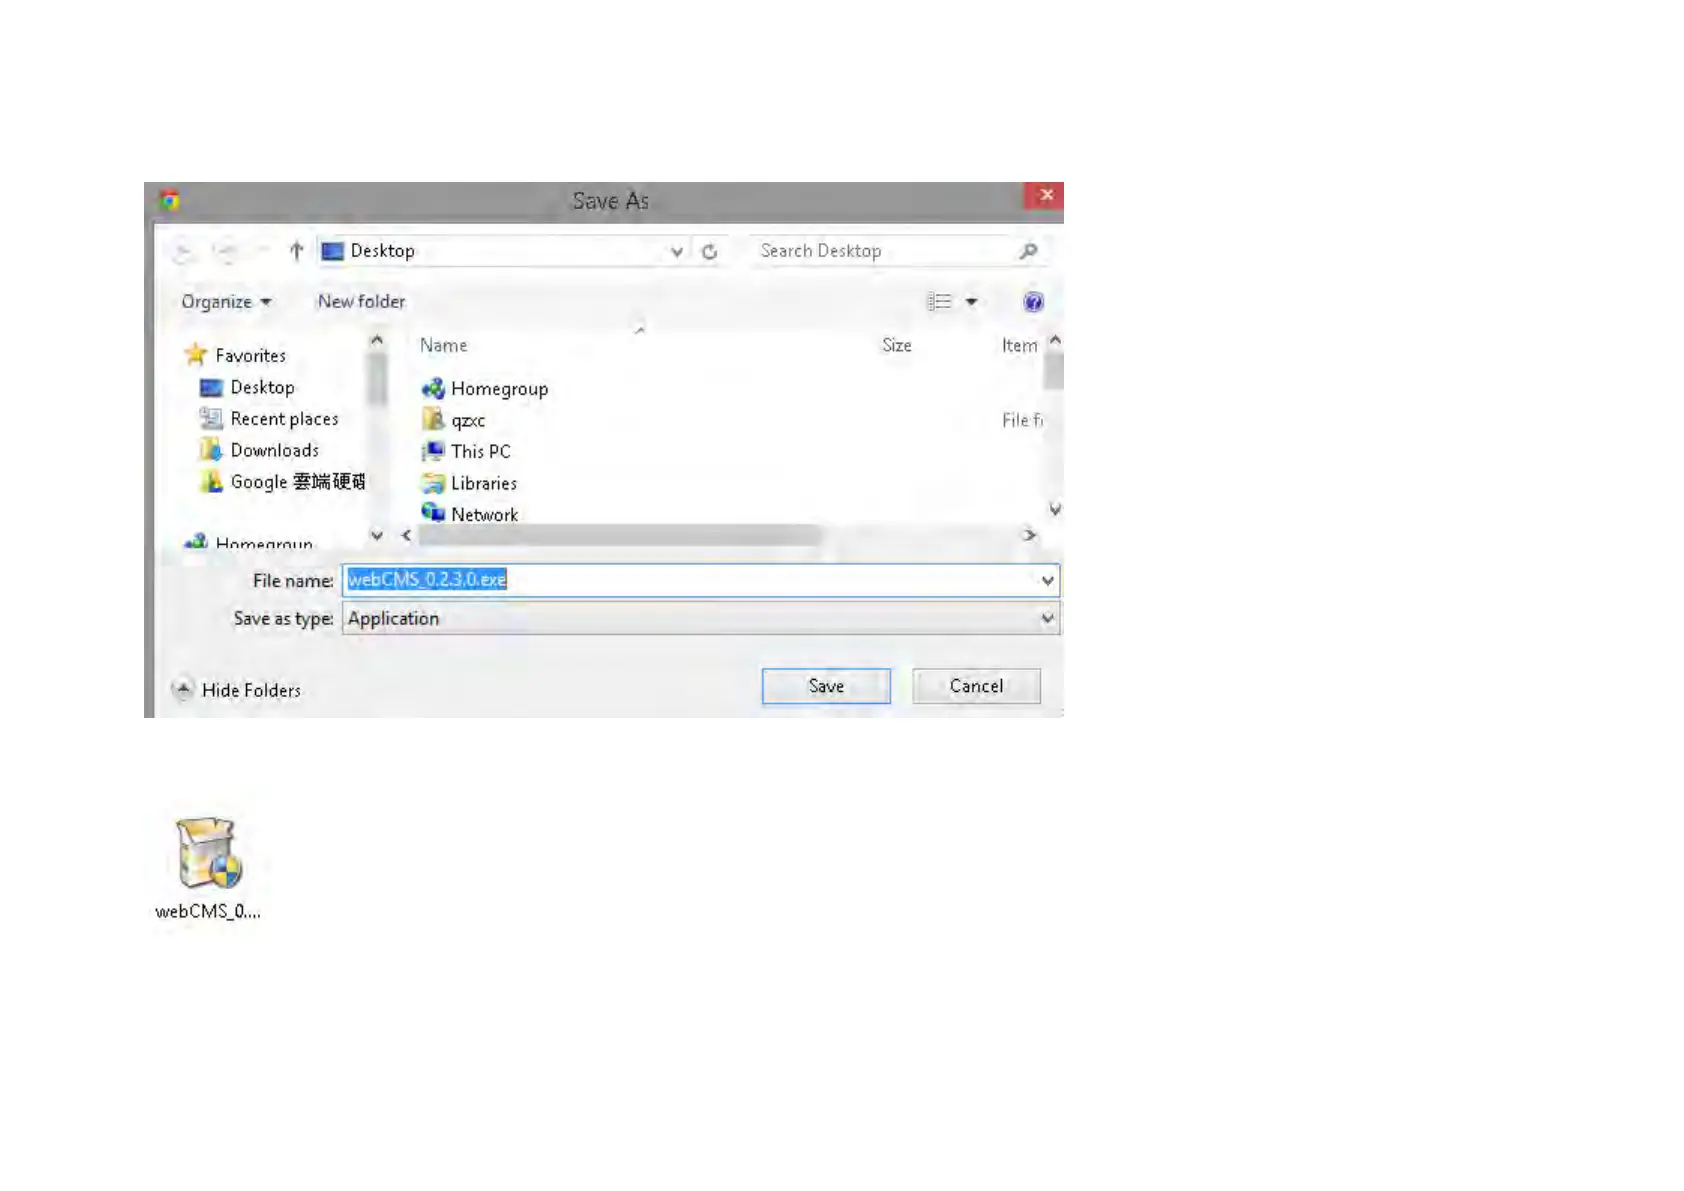1684x1191 pixels.
Task: Click the Favorites star icon
Action: (196, 355)
